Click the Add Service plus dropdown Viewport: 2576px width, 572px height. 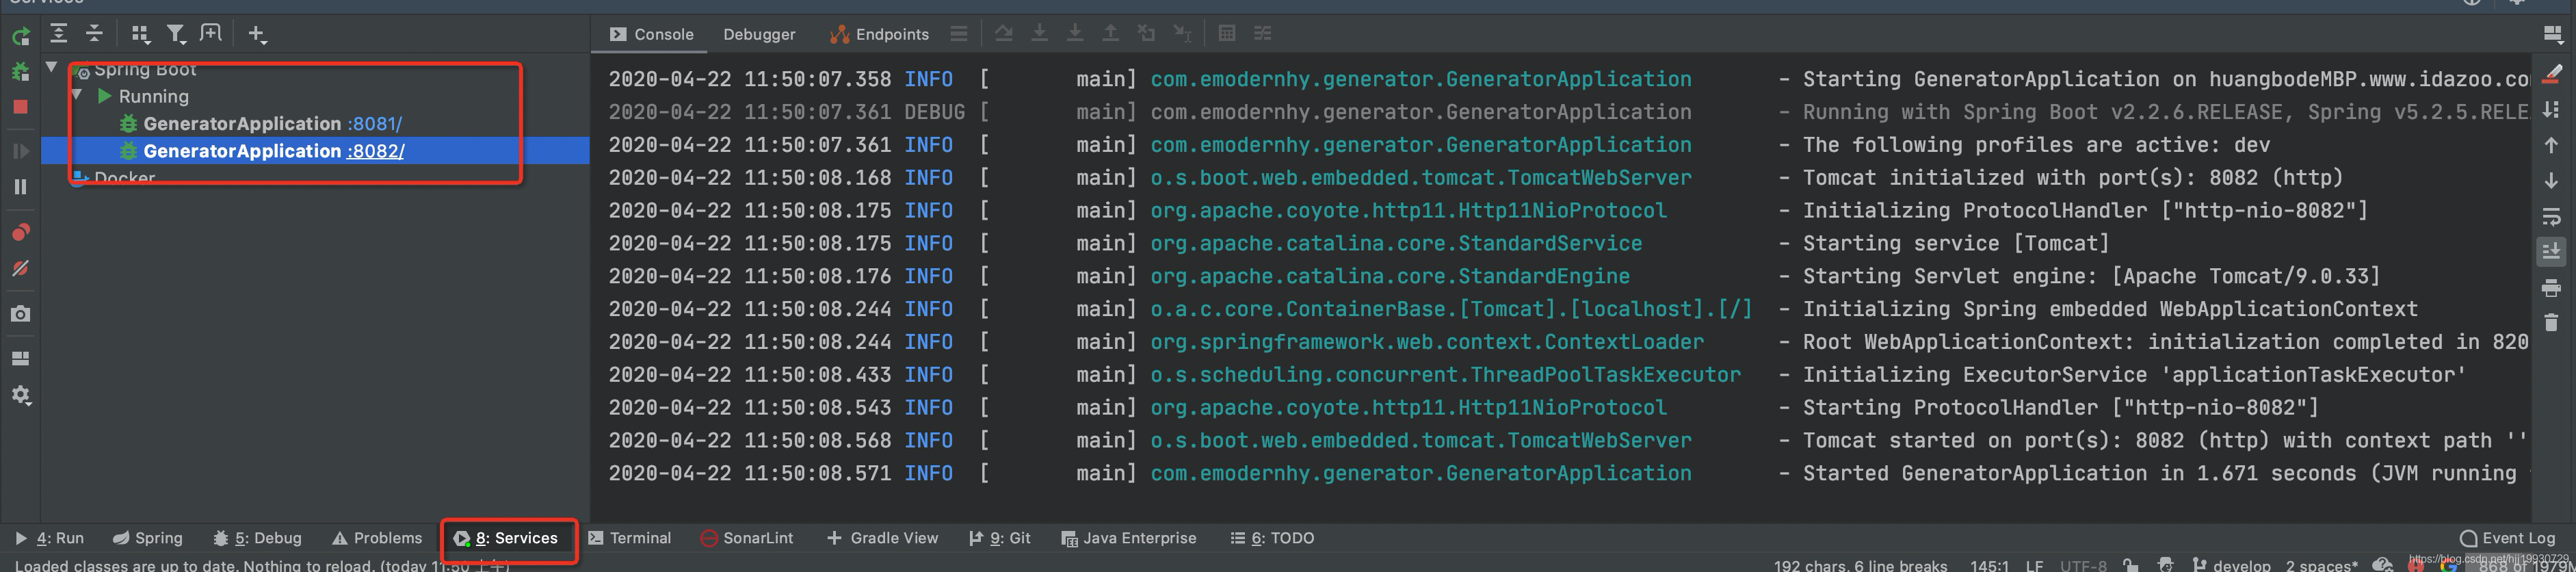point(257,35)
